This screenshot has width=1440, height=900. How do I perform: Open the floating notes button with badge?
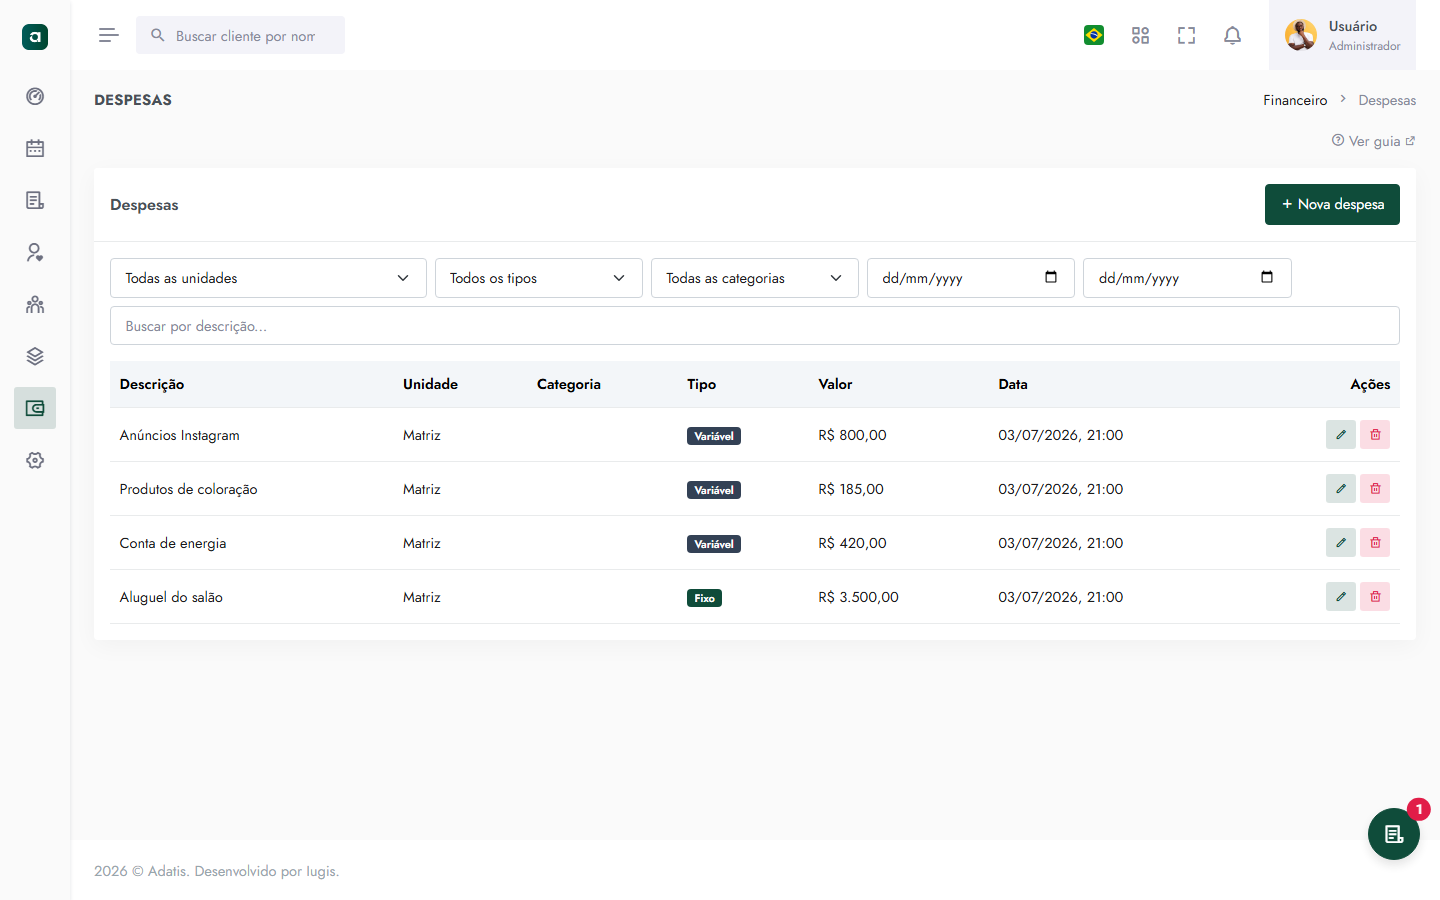[x=1394, y=834]
